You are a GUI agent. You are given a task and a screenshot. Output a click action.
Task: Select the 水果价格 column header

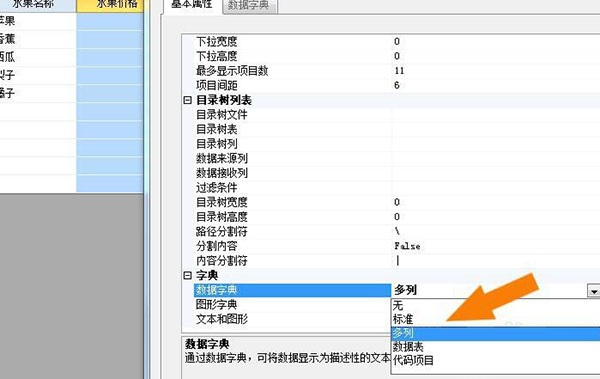pos(110,5)
